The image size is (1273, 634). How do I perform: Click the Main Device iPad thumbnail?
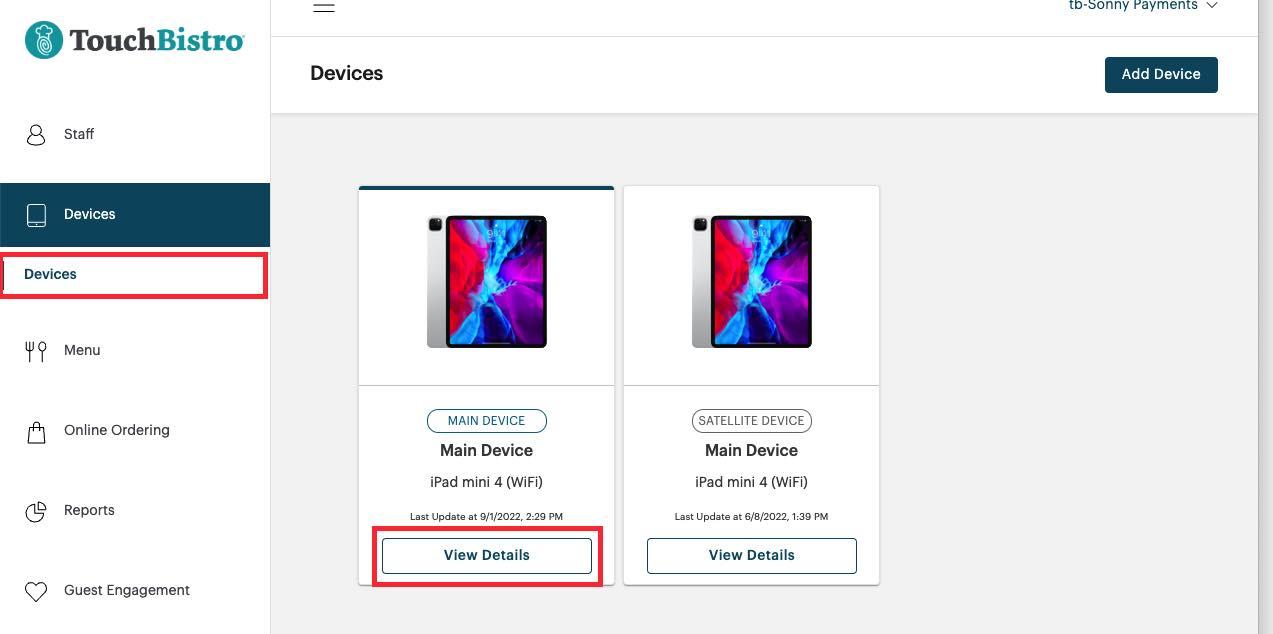coord(486,281)
